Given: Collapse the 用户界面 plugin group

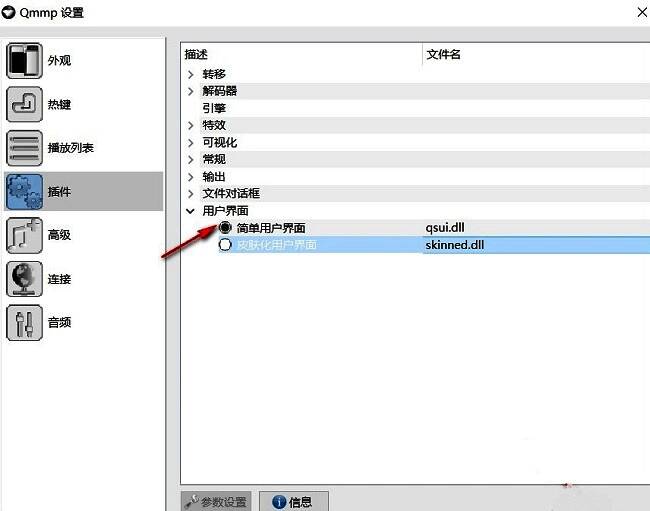Looking at the screenshot, I should (190, 211).
